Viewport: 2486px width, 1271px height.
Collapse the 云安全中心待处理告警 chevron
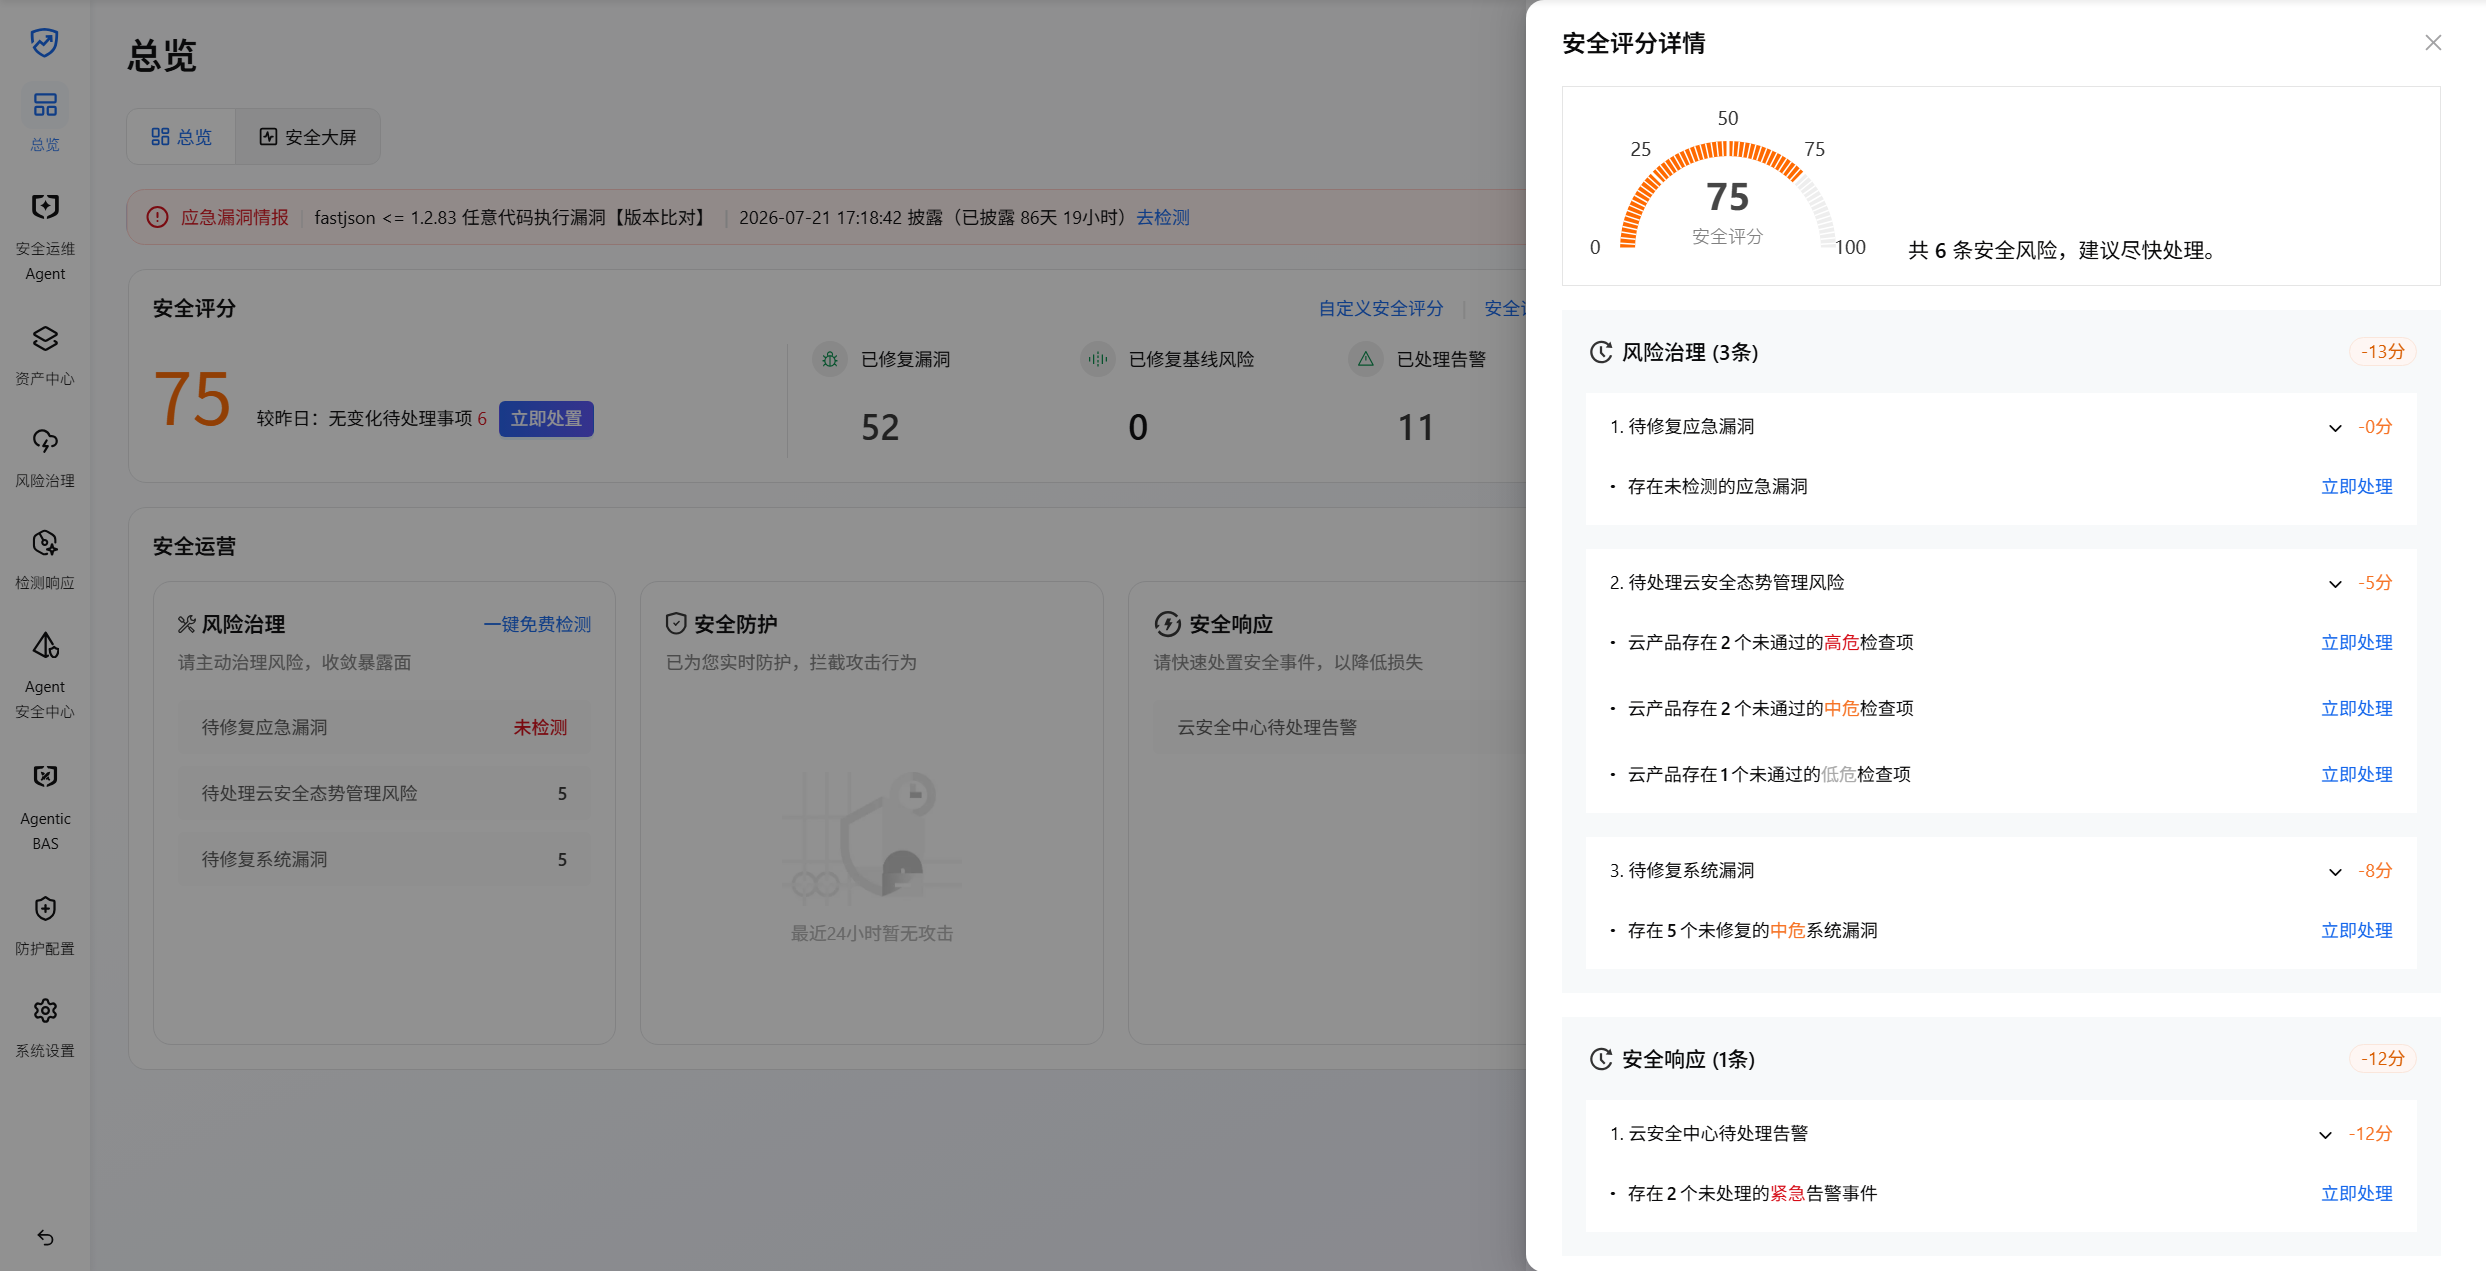[2325, 1135]
